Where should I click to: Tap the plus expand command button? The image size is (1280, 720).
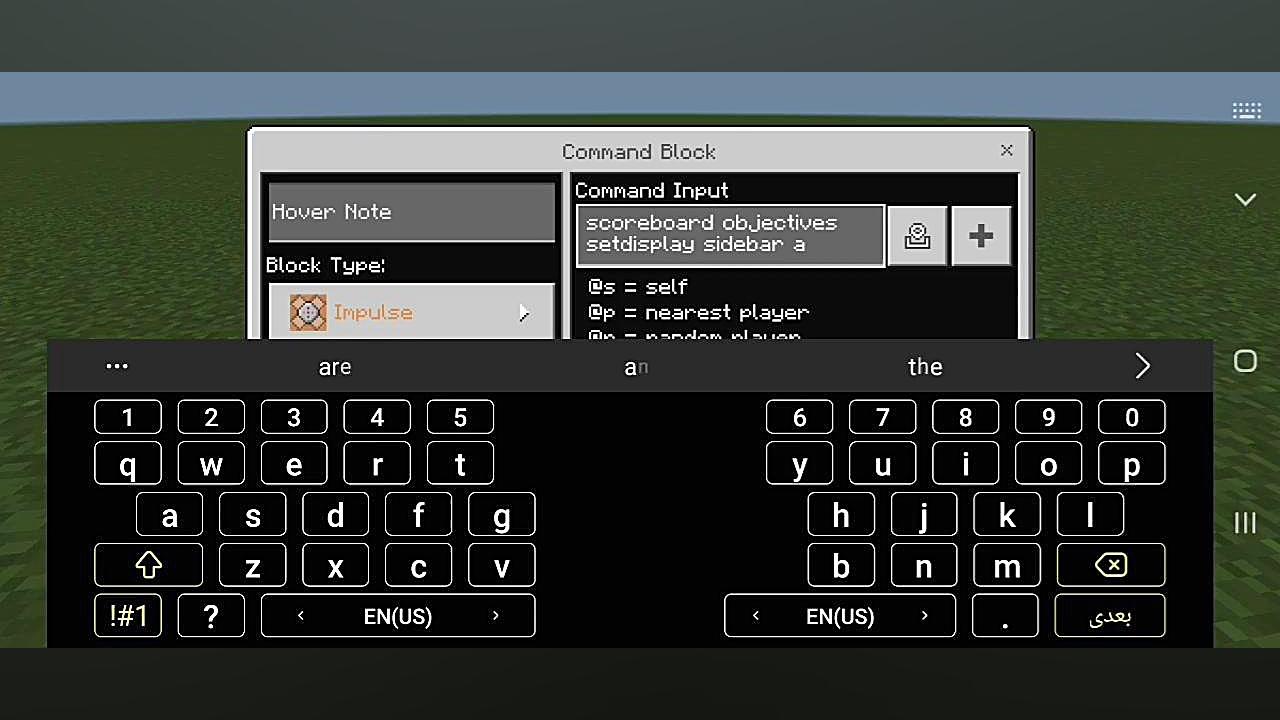pos(981,236)
